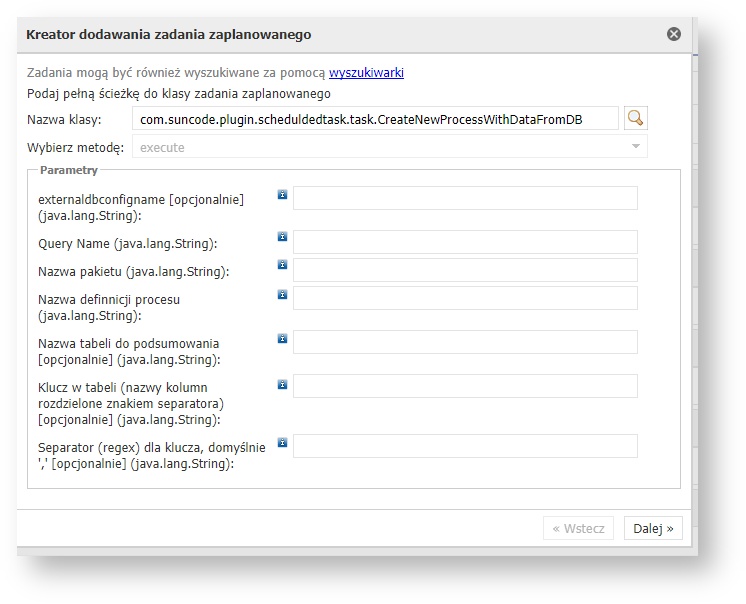Open the wyszukiwarki link
Screen dimensions: 746x604
(366, 72)
